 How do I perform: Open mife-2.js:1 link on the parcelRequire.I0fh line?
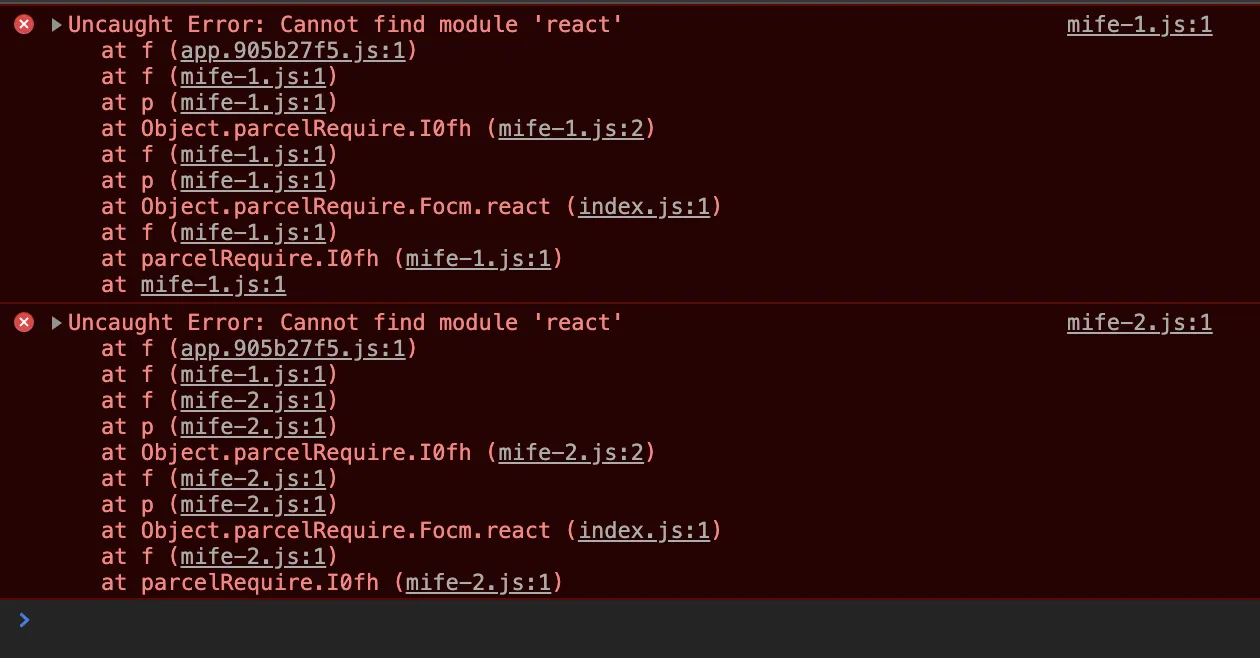click(478, 583)
